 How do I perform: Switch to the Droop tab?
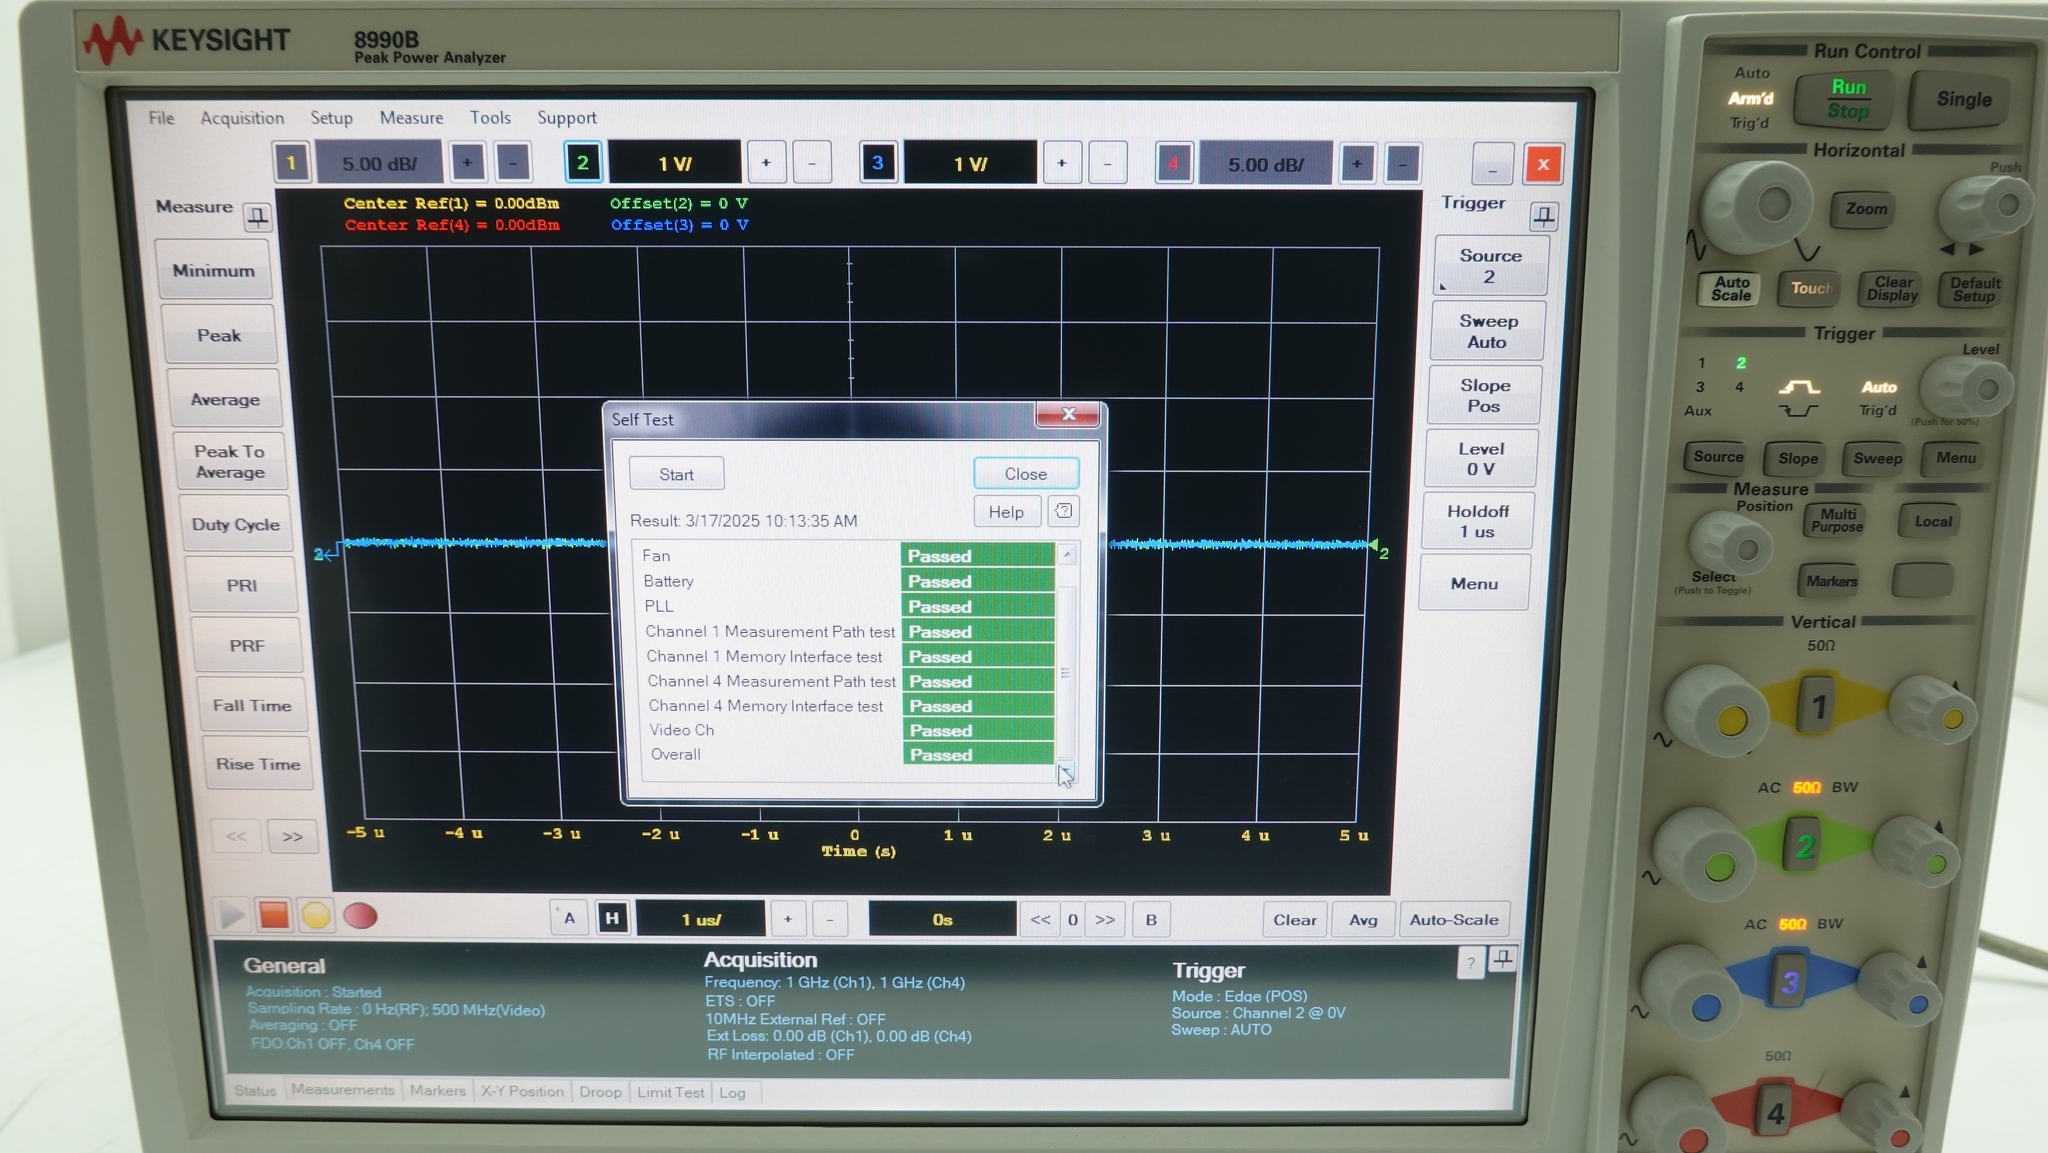tap(600, 1092)
